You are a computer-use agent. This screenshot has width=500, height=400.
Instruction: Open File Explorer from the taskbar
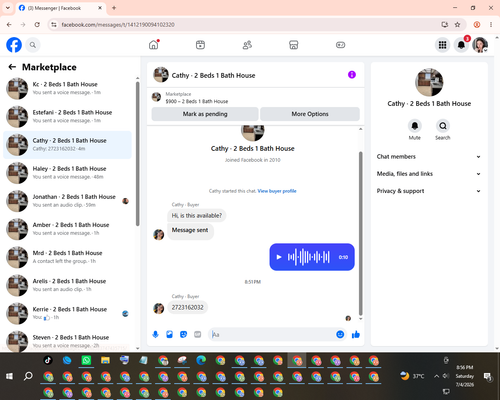pos(105,360)
